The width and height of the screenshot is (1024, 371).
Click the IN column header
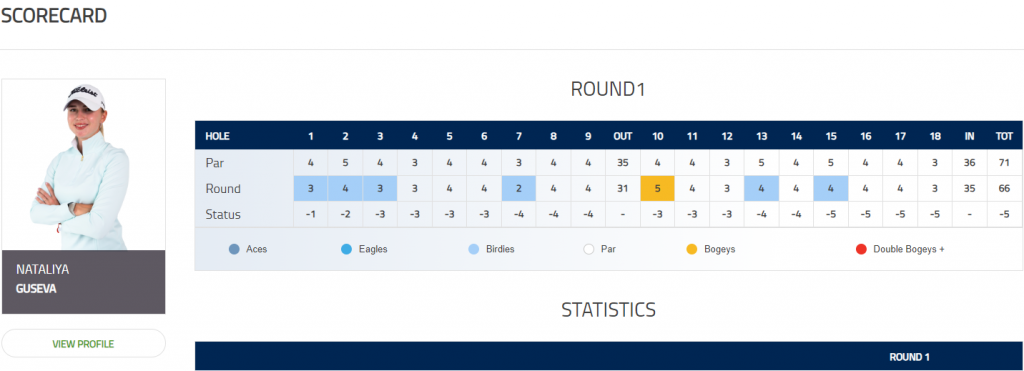click(x=970, y=137)
